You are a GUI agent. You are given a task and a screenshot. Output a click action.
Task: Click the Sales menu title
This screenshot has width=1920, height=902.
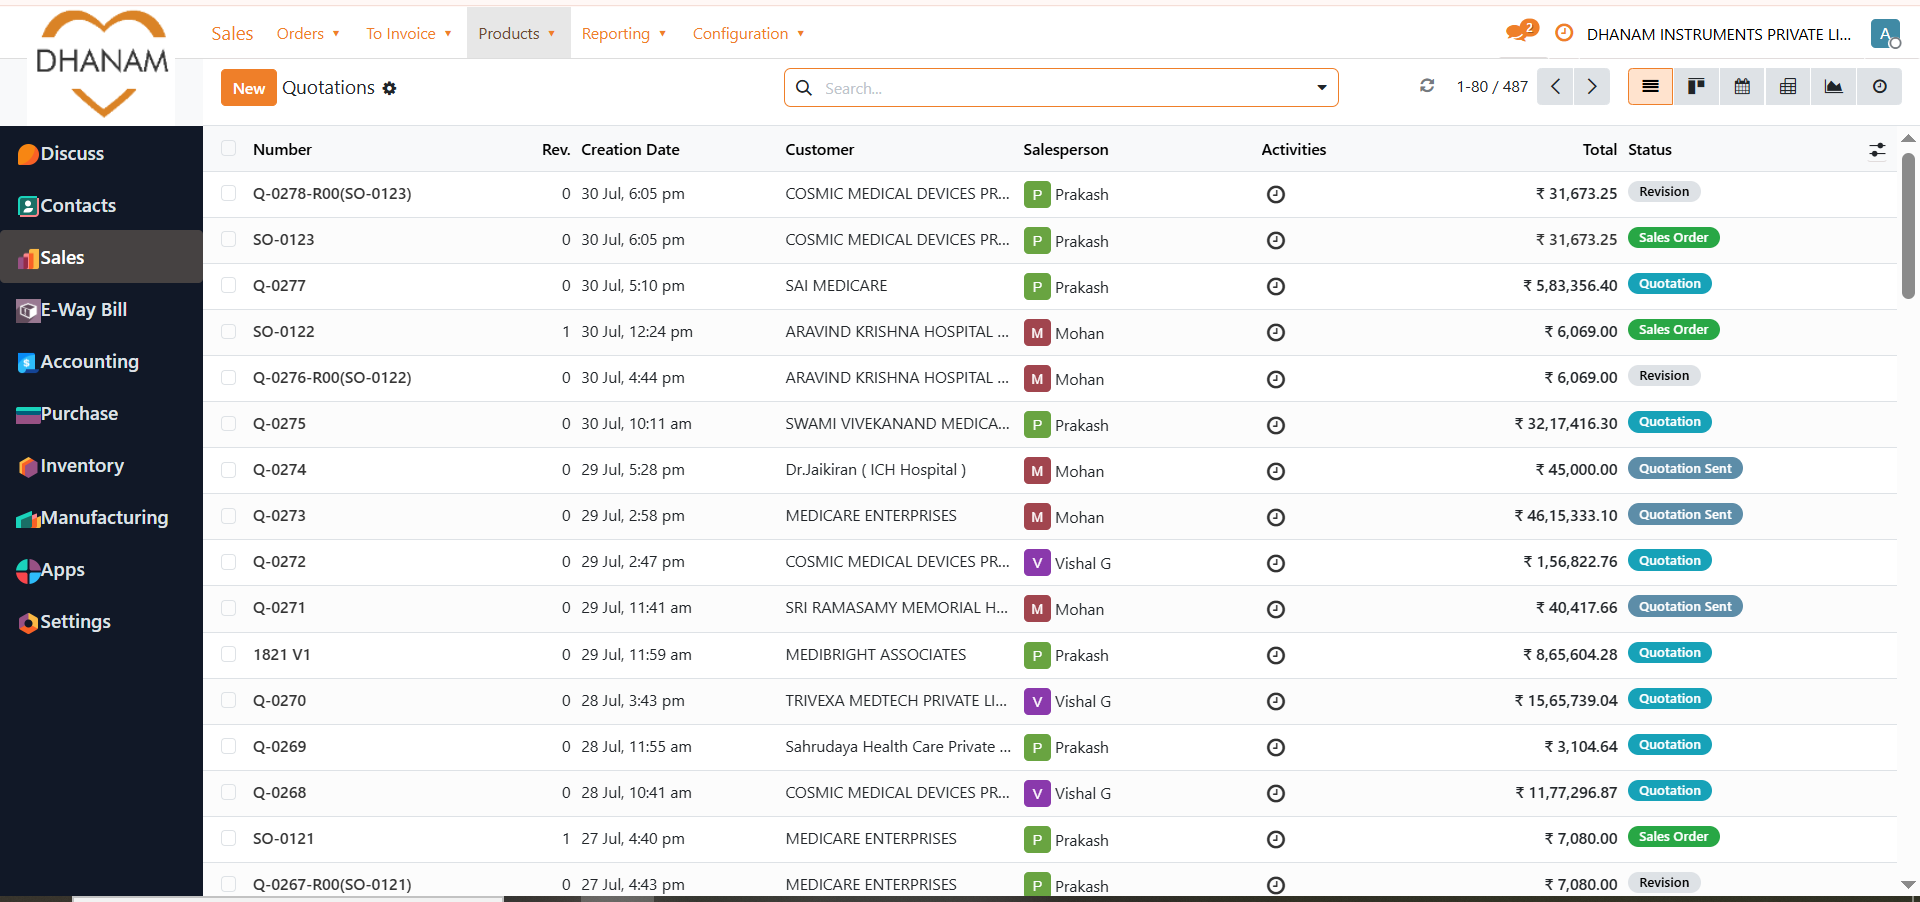(x=232, y=33)
